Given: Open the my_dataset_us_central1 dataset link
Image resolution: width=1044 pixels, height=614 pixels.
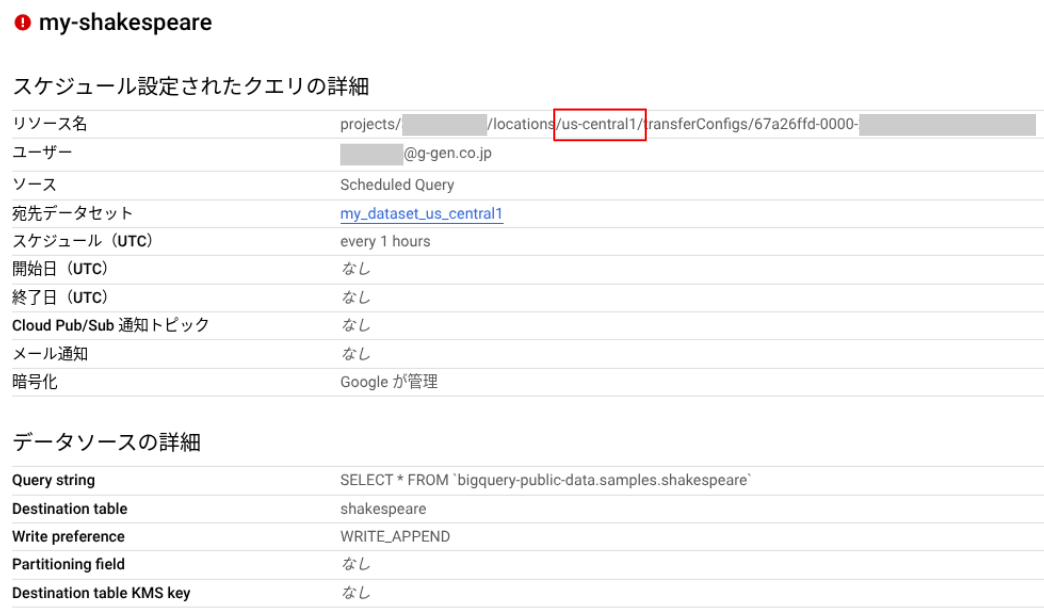Looking at the screenshot, I should (x=421, y=214).
